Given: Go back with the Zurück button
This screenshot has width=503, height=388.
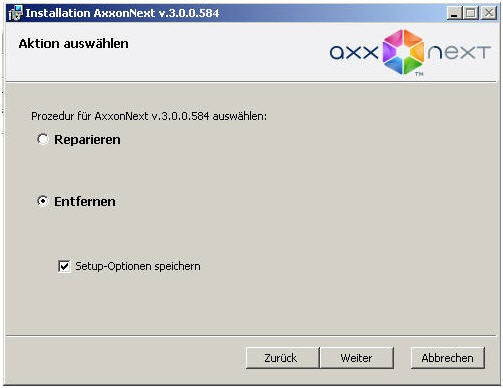Looking at the screenshot, I should 282,358.
